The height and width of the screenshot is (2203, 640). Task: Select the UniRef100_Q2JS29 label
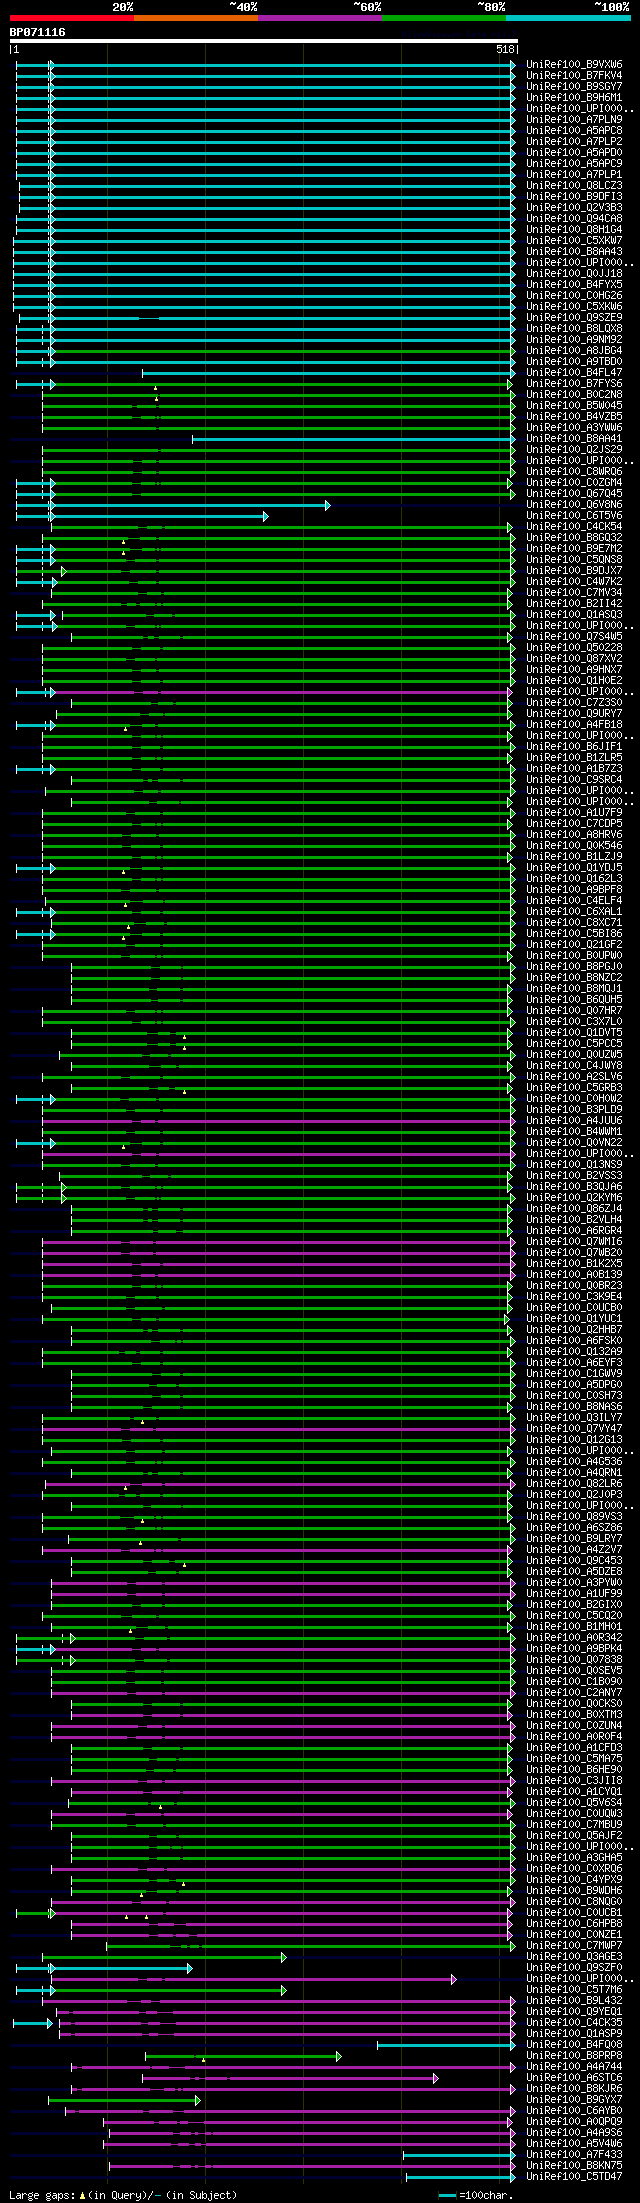tap(574, 450)
